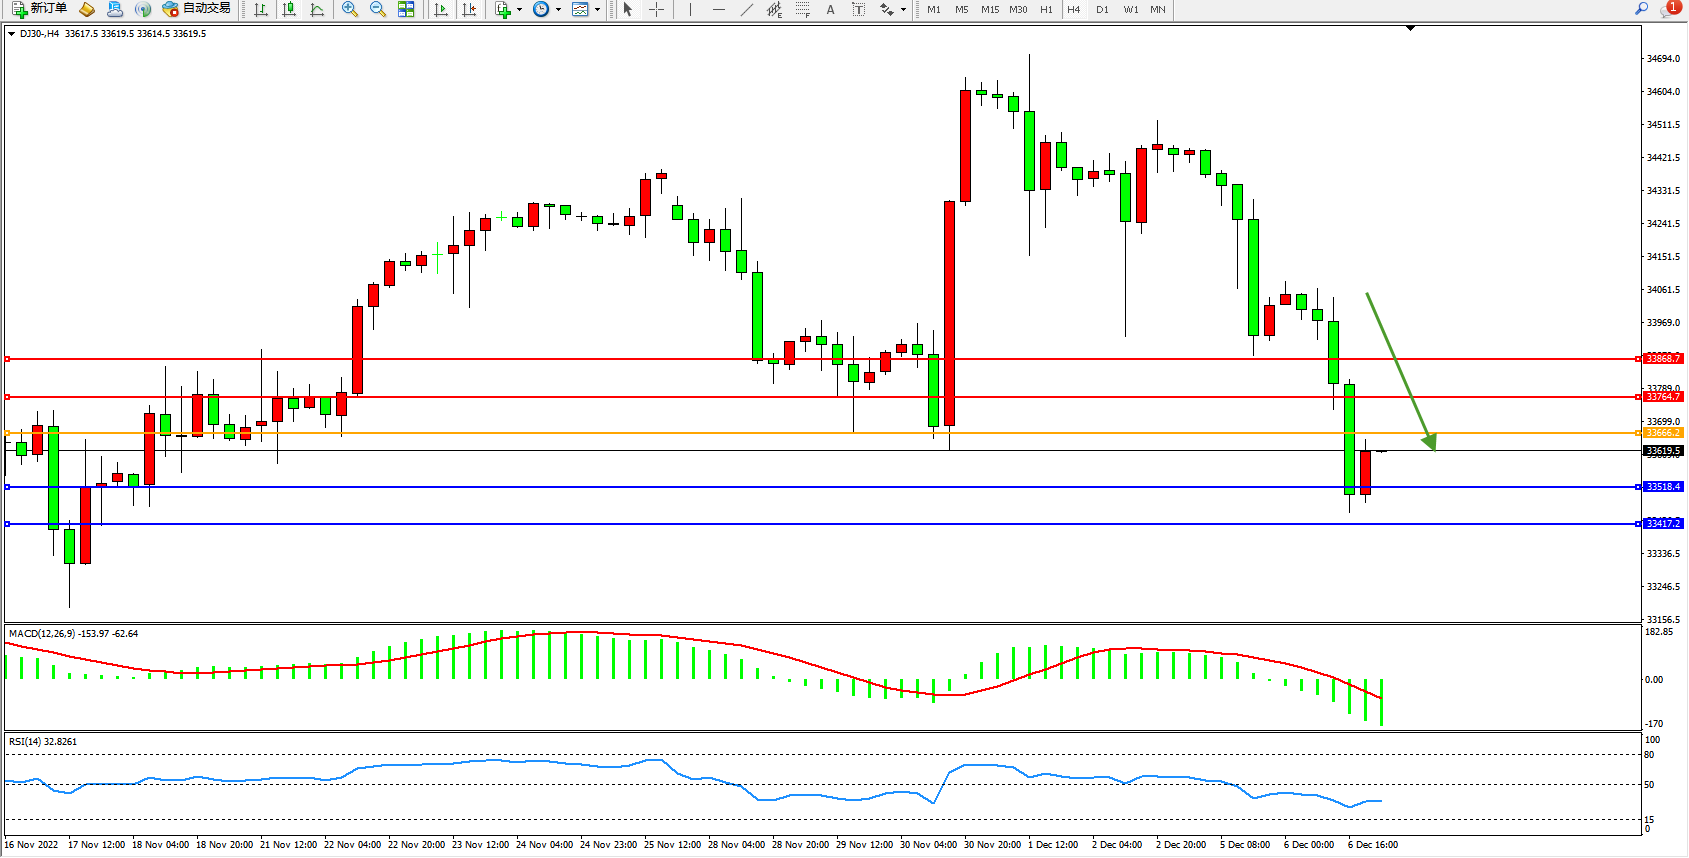1689x858 pixels.
Task: Select the equidistant channel tool
Action: pos(774,9)
